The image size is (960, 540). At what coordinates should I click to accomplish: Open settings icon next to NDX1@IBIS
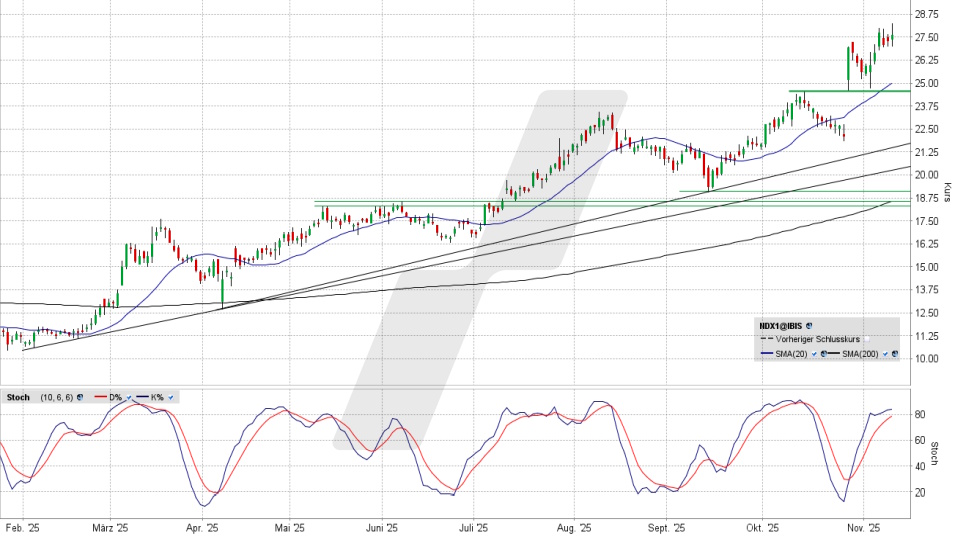click(x=809, y=326)
